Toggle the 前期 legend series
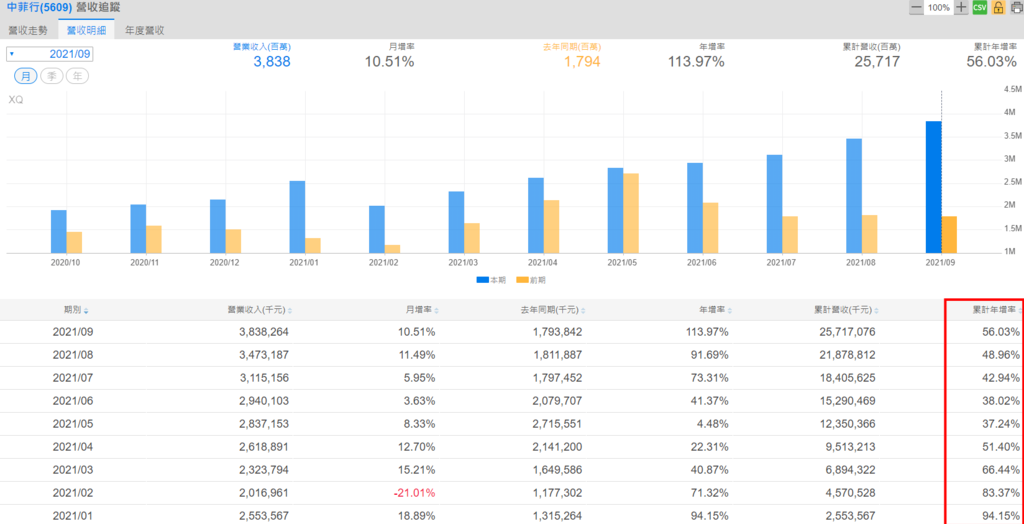This screenshot has height=524, width=1024. [531, 280]
